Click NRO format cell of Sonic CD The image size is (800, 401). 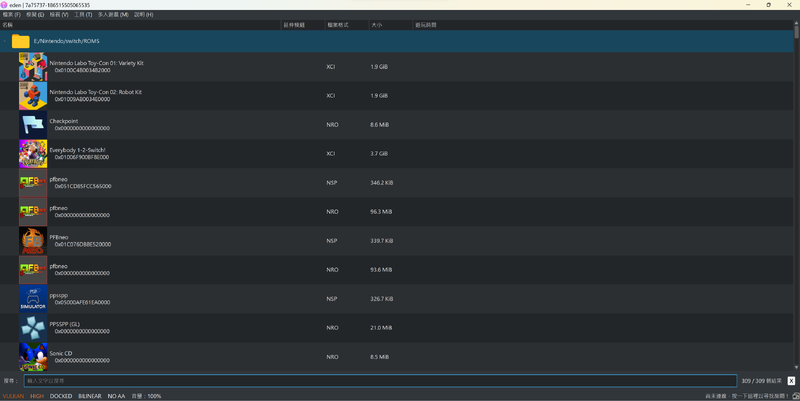[332, 357]
